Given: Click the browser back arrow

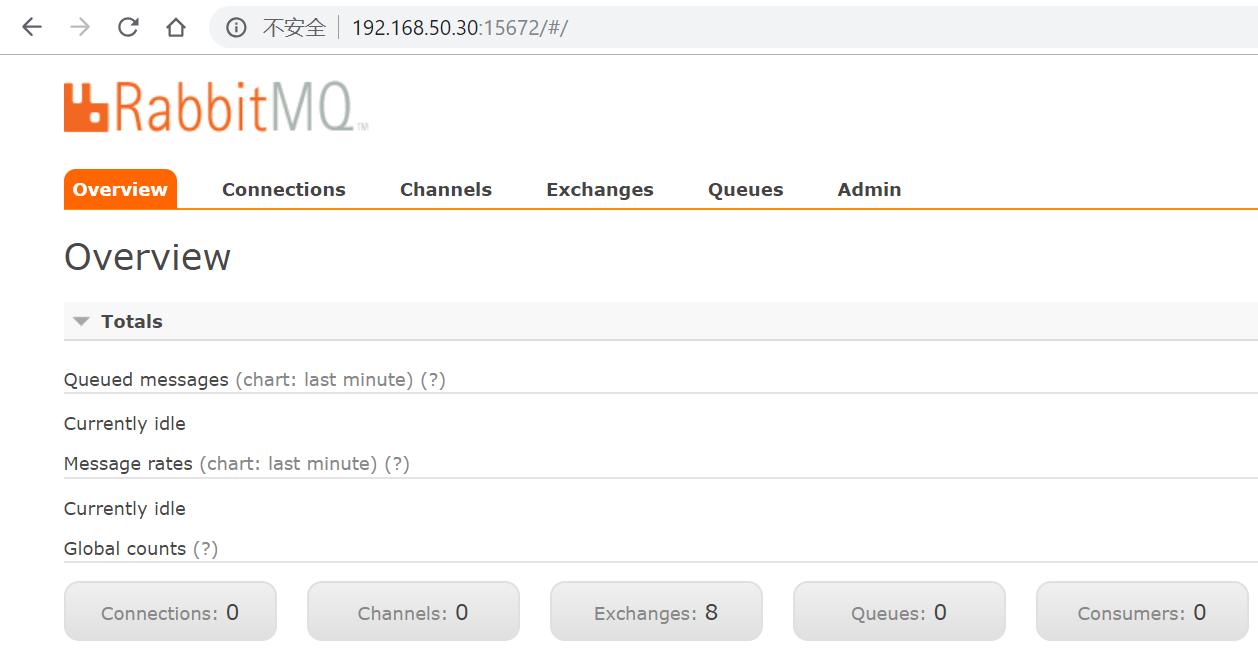Looking at the screenshot, I should [x=32, y=27].
